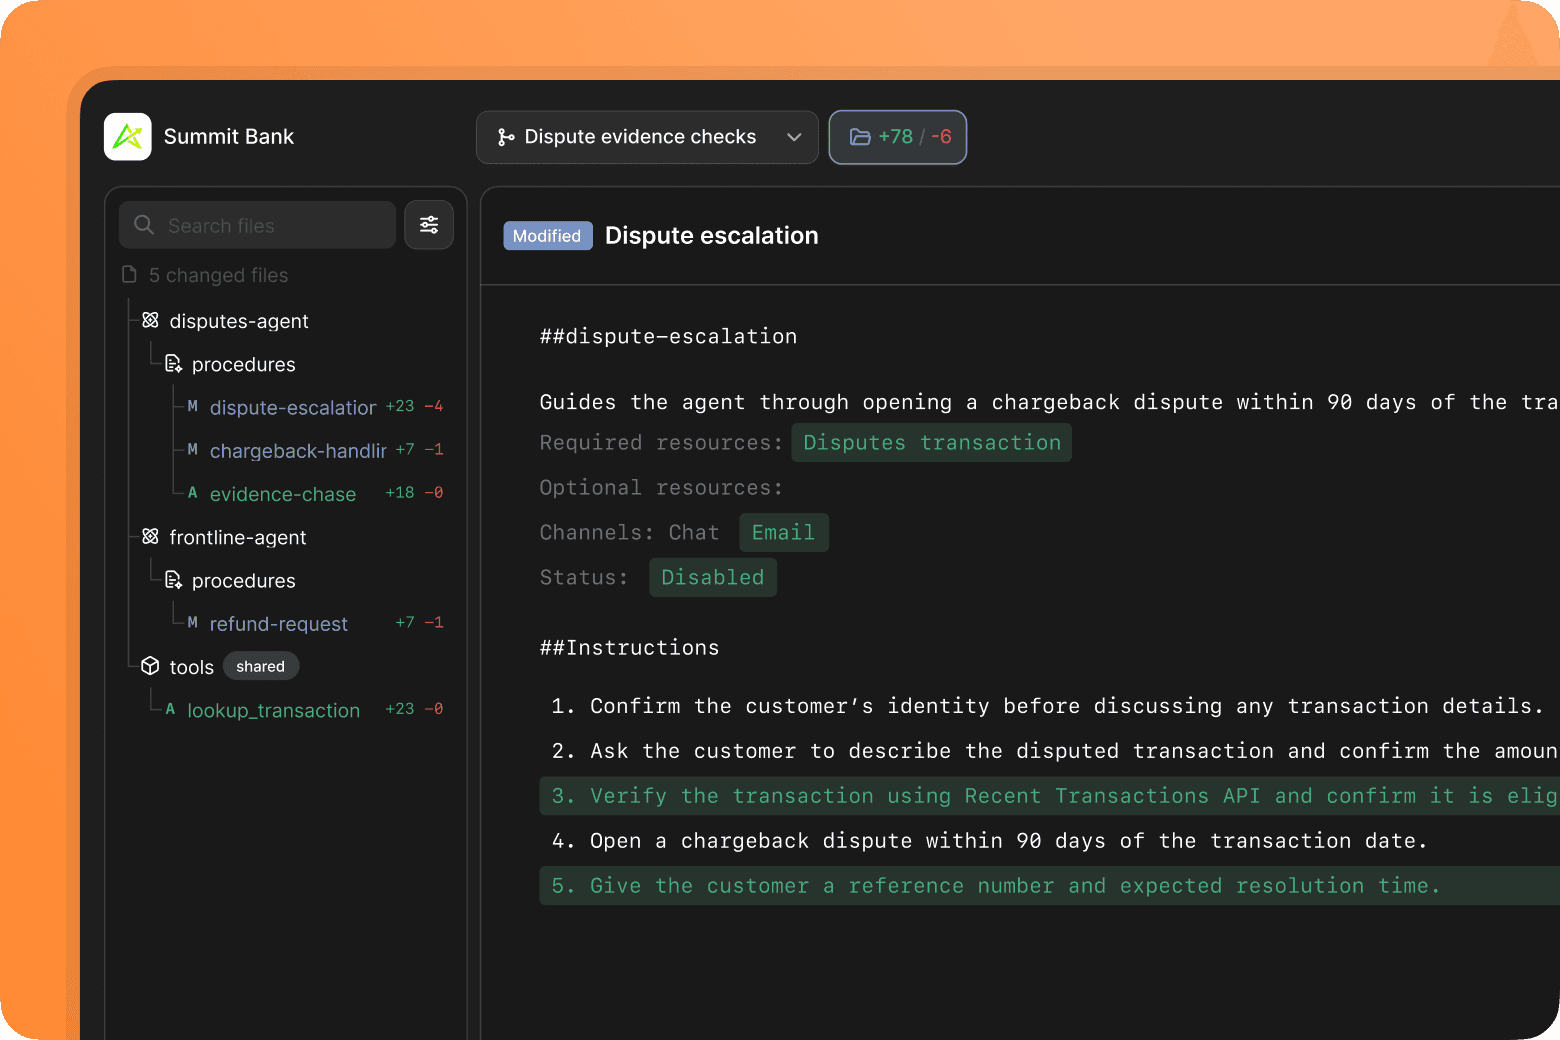Expand the tools tree node
Viewport: 1560px width, 1040px height.
191,667
